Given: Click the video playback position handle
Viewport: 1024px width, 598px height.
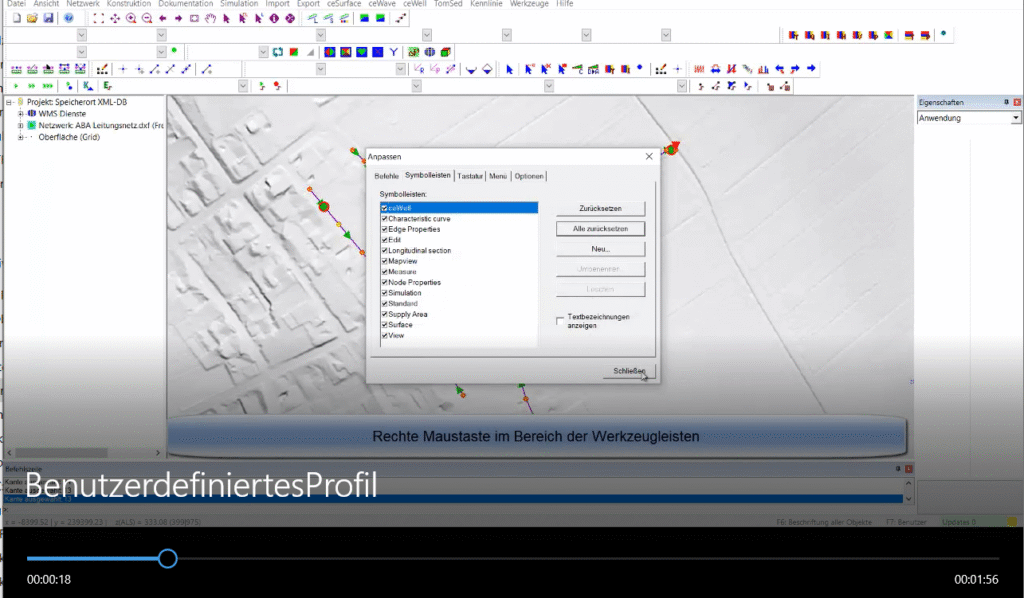Looking at the screenshot, I should click(x=167, y=559).
